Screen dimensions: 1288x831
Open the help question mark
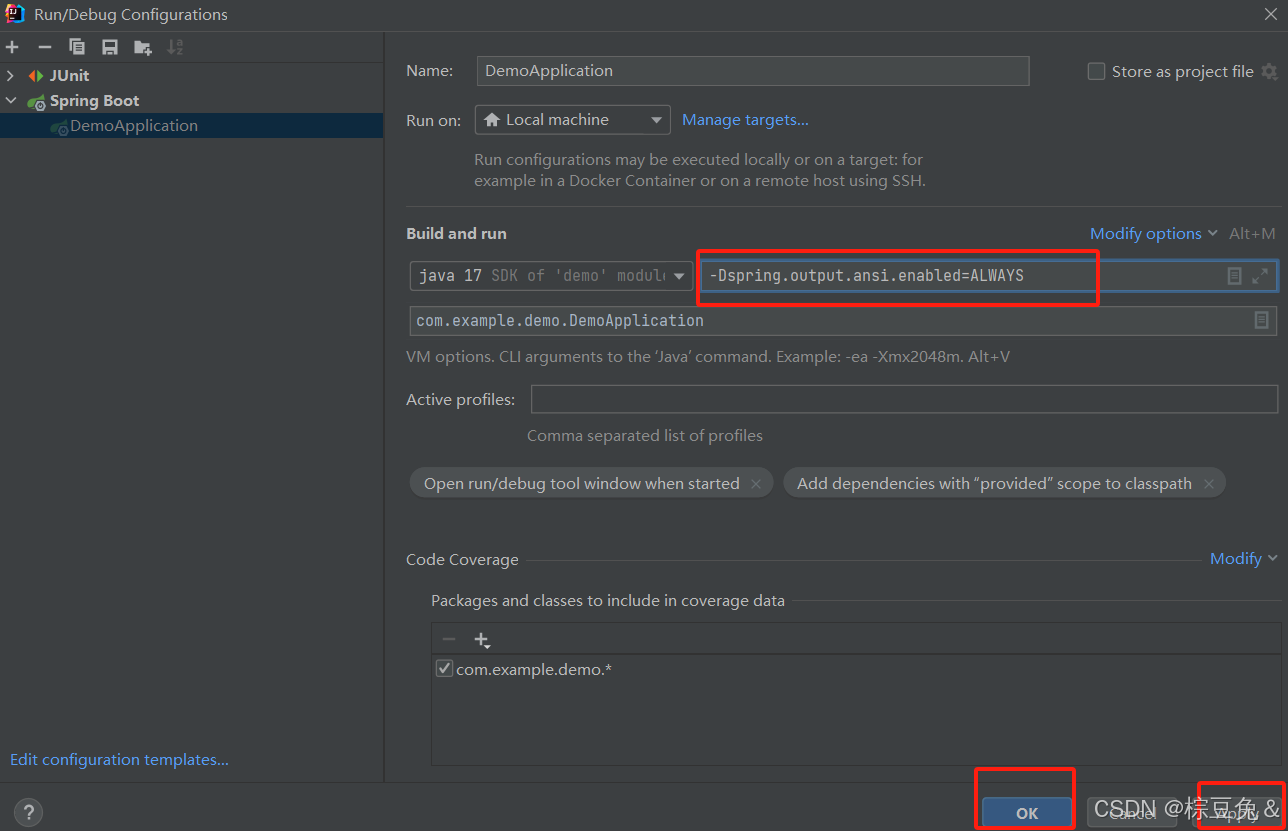tap(28, 812)
